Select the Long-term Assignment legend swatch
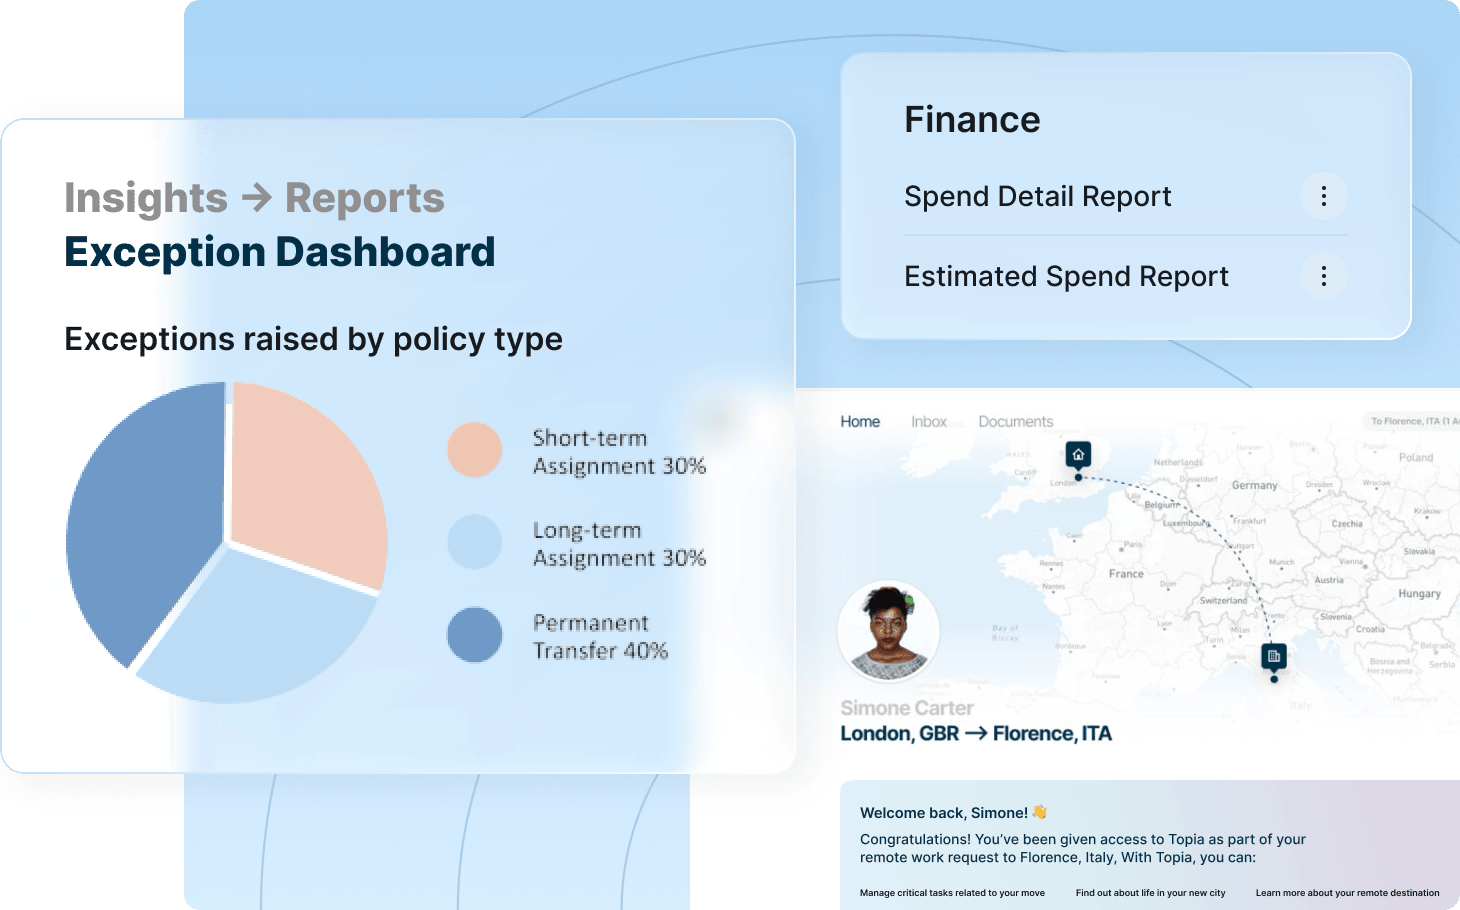This screenshot has width=1460, height=910. click(x=474, y=542)
